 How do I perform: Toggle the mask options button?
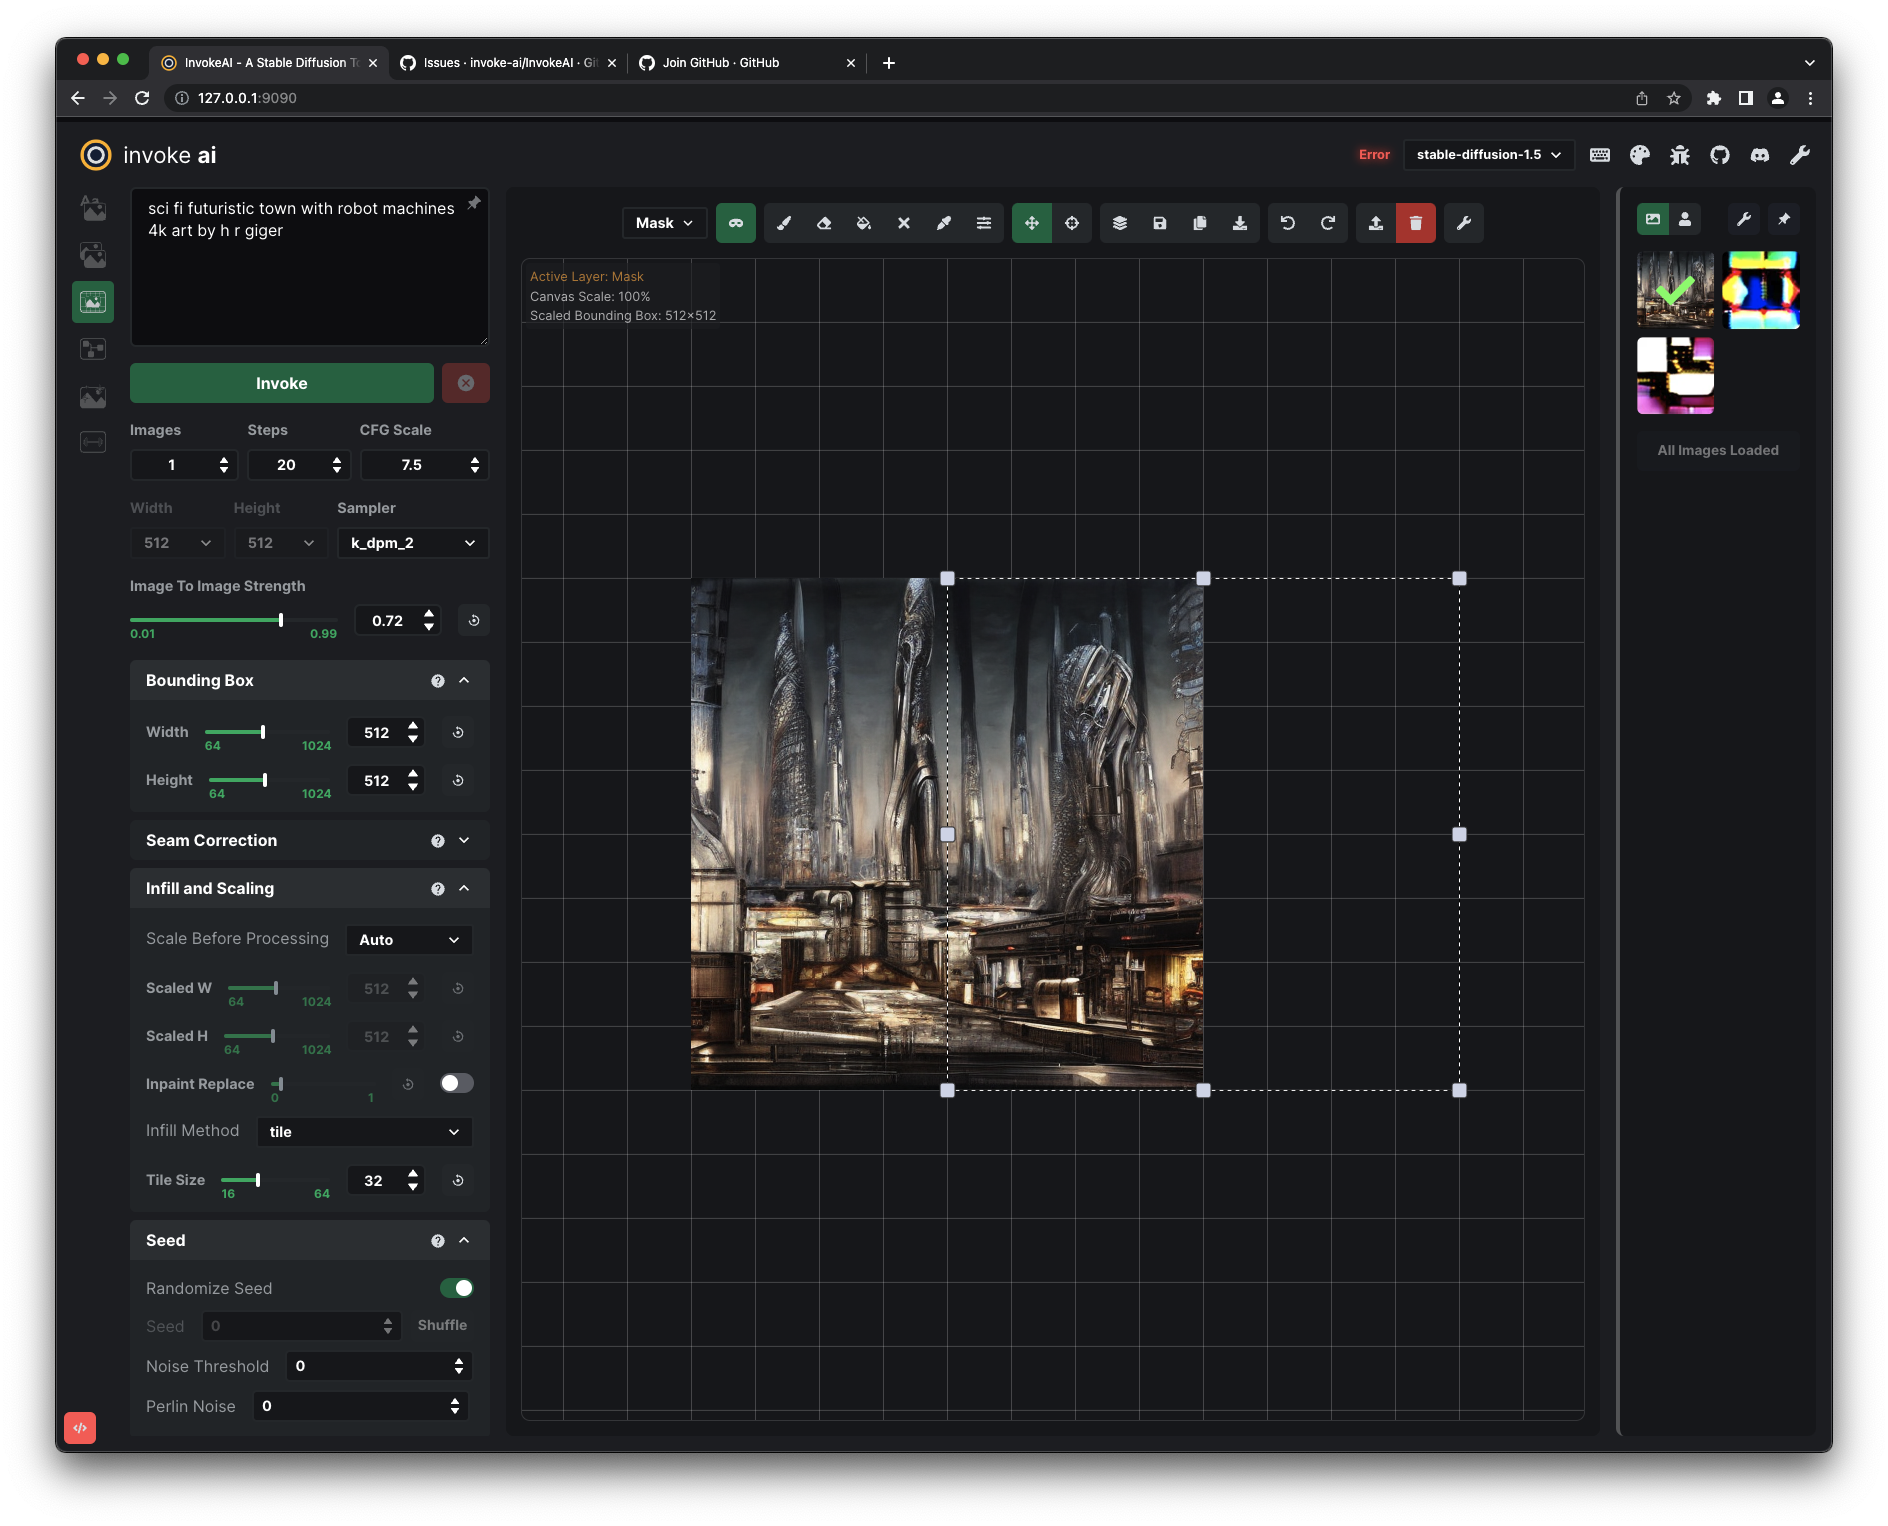[x=736, y=223]
